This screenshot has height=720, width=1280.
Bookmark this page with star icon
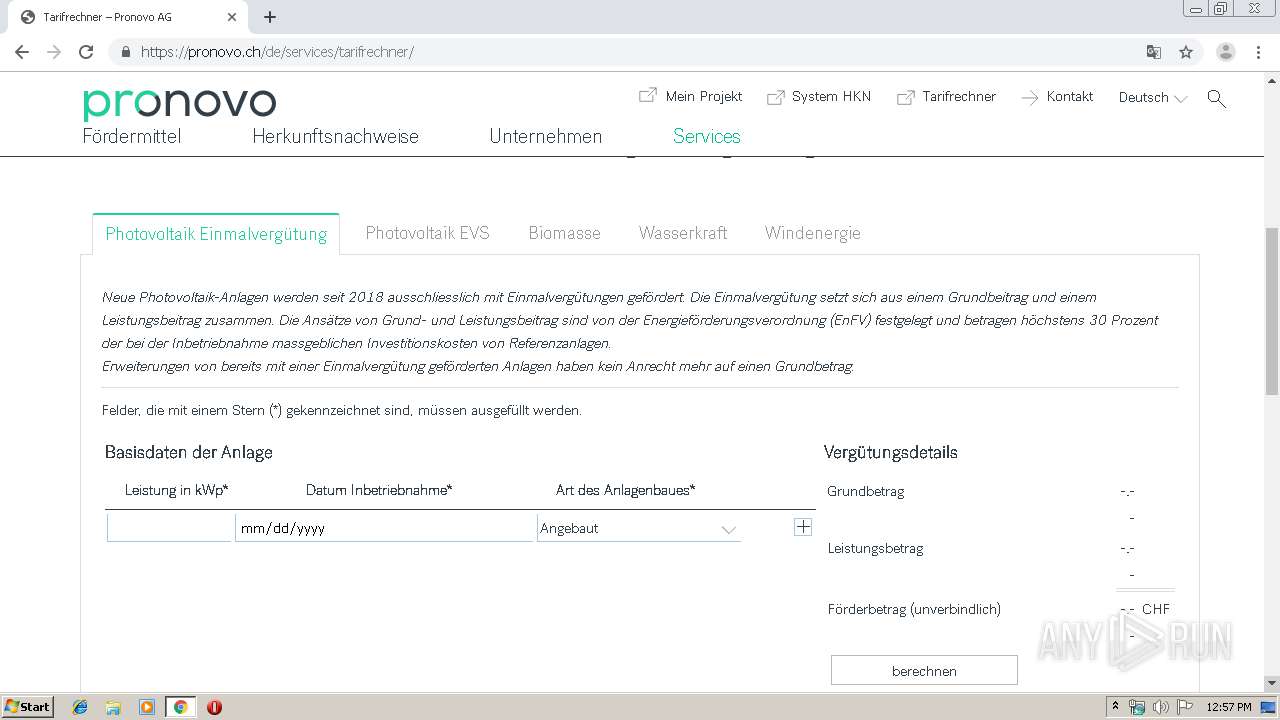click(1186, 52)
